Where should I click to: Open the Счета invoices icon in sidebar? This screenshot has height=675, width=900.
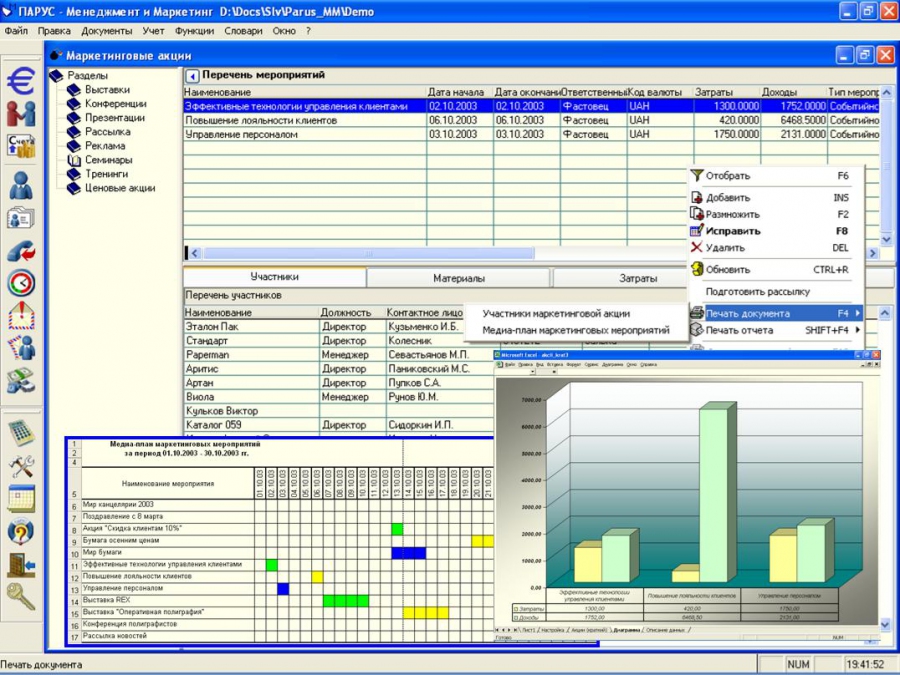[21, 146]
